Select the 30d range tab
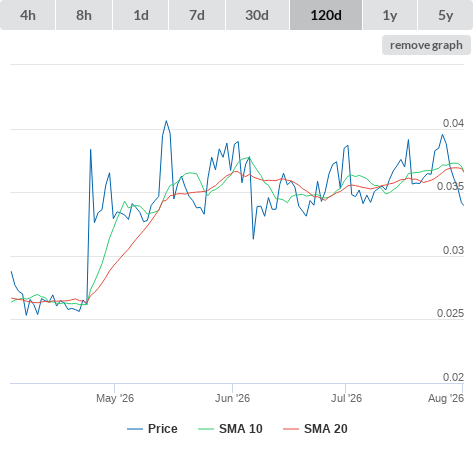The image size is (474, 455). pos(257,15)
